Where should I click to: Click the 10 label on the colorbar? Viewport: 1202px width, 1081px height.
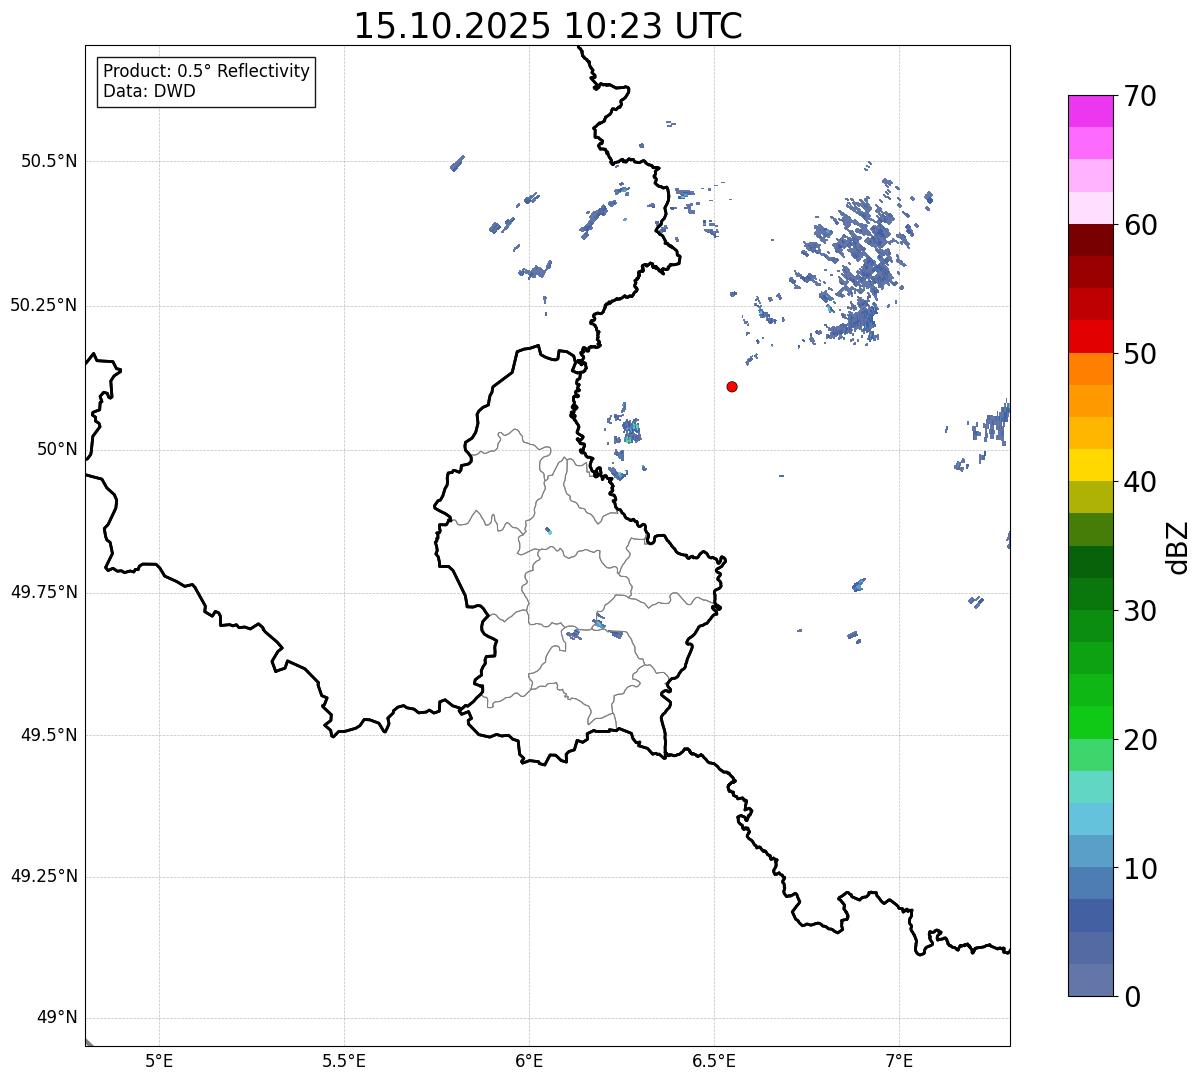[1140, 869]
